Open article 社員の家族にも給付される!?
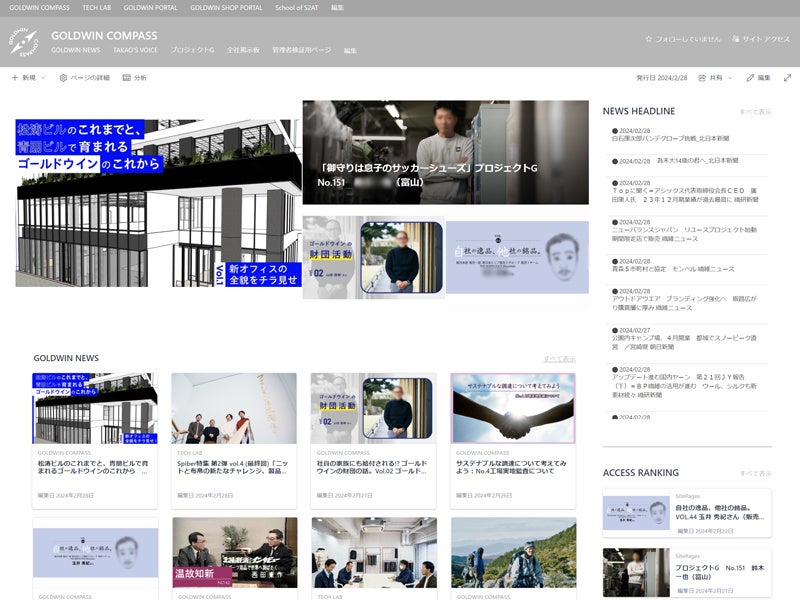The image size is (800, 600). pyautogui.click(x=372, y=467)
